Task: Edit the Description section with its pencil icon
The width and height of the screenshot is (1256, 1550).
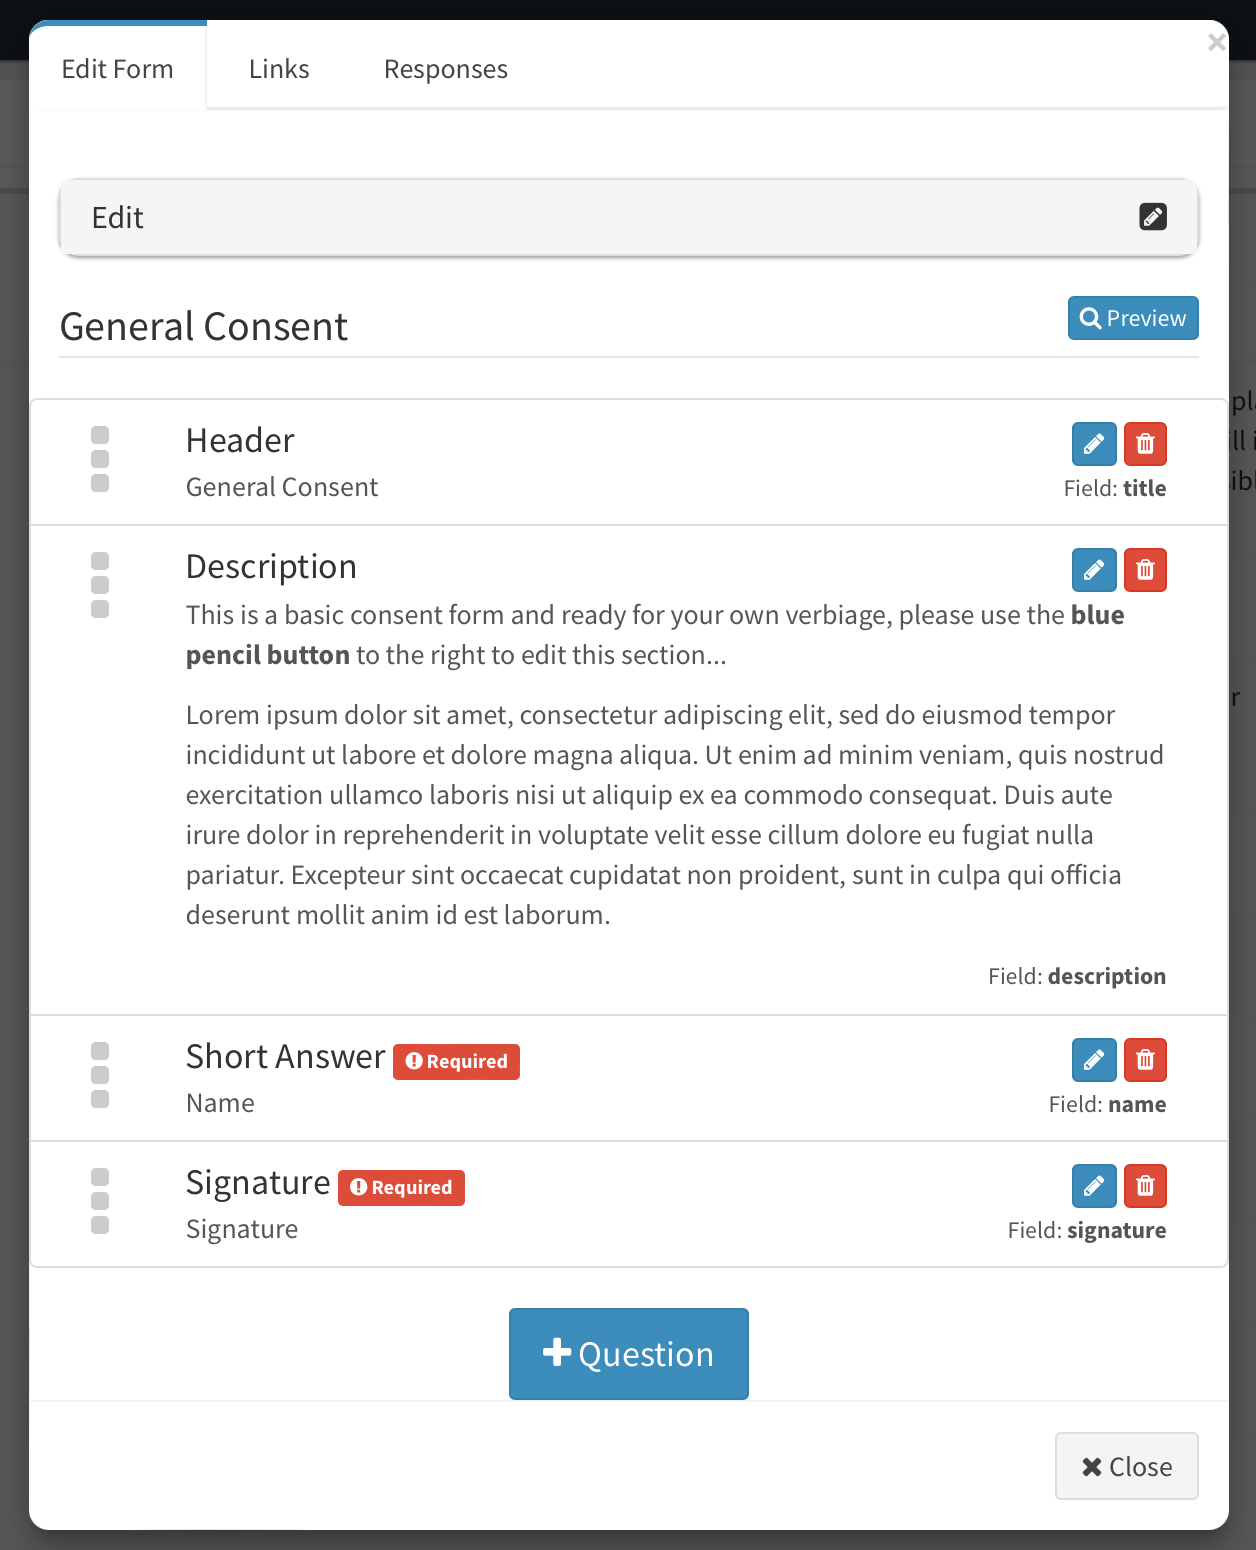Action: point(1094,570)
